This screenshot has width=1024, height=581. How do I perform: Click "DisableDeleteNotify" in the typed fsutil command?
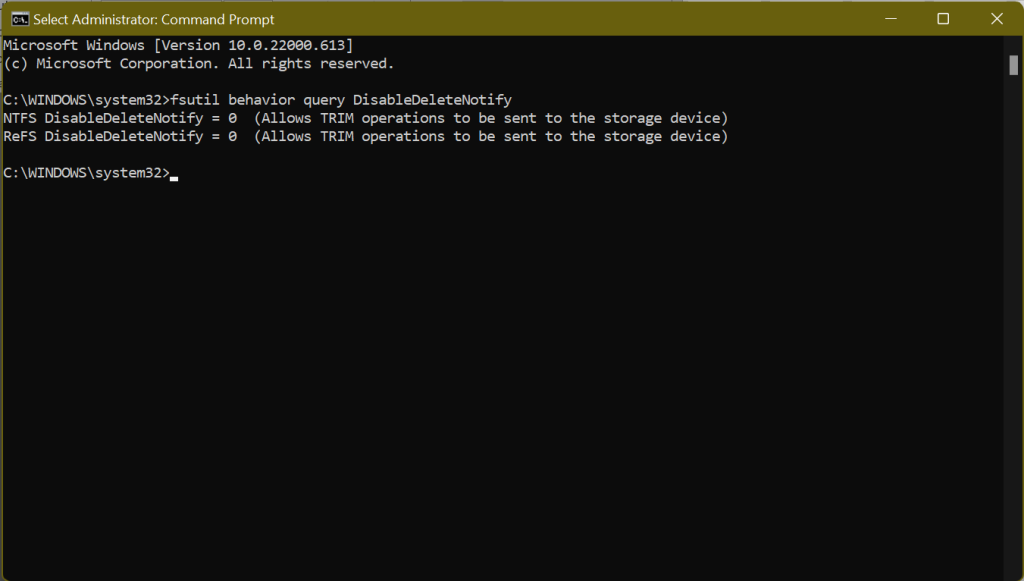[432, 100]
